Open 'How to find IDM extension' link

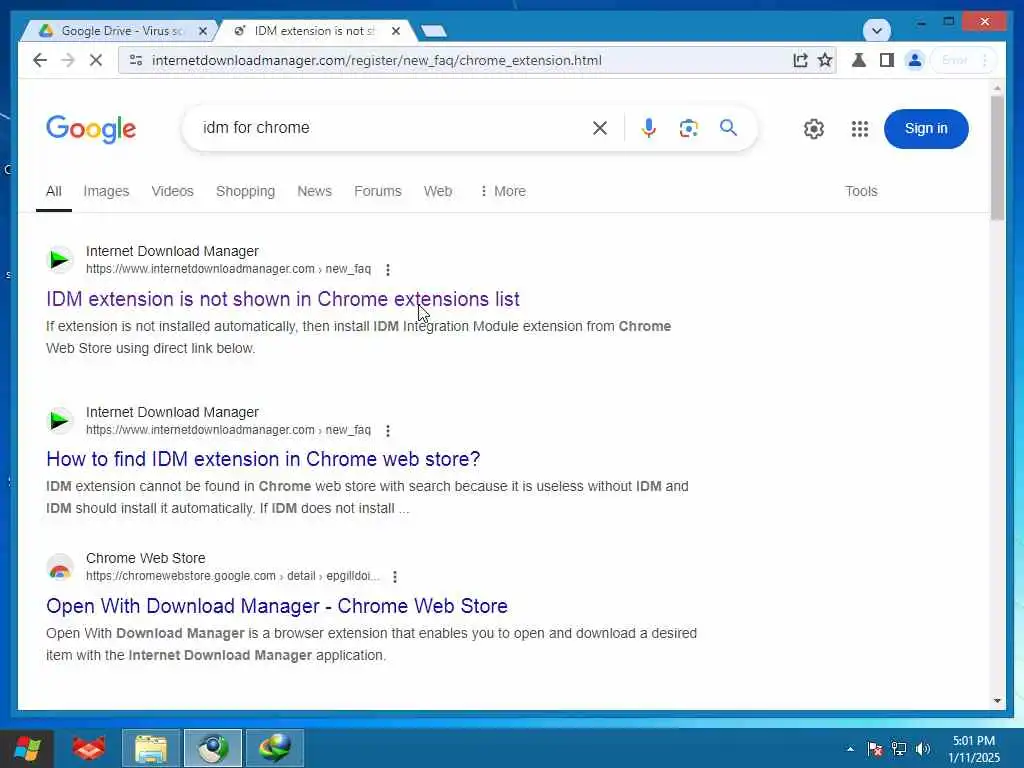click(263, 459)
